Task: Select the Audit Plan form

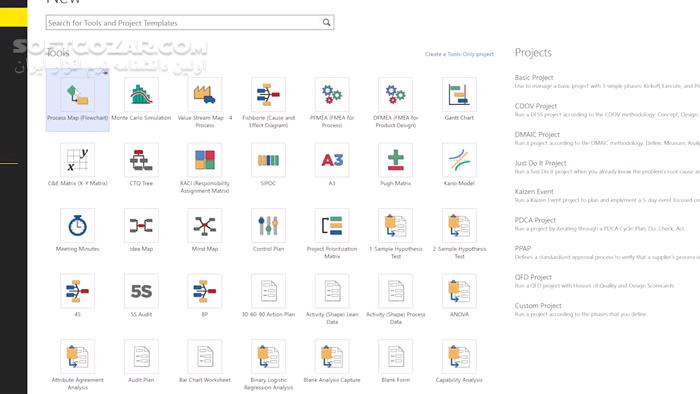Action: [141, 357]
